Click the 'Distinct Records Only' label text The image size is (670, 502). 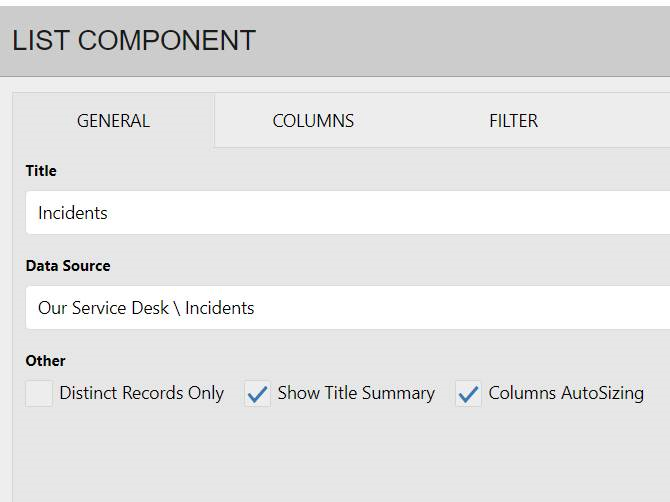pyautogui.click(x=141, y=393)
